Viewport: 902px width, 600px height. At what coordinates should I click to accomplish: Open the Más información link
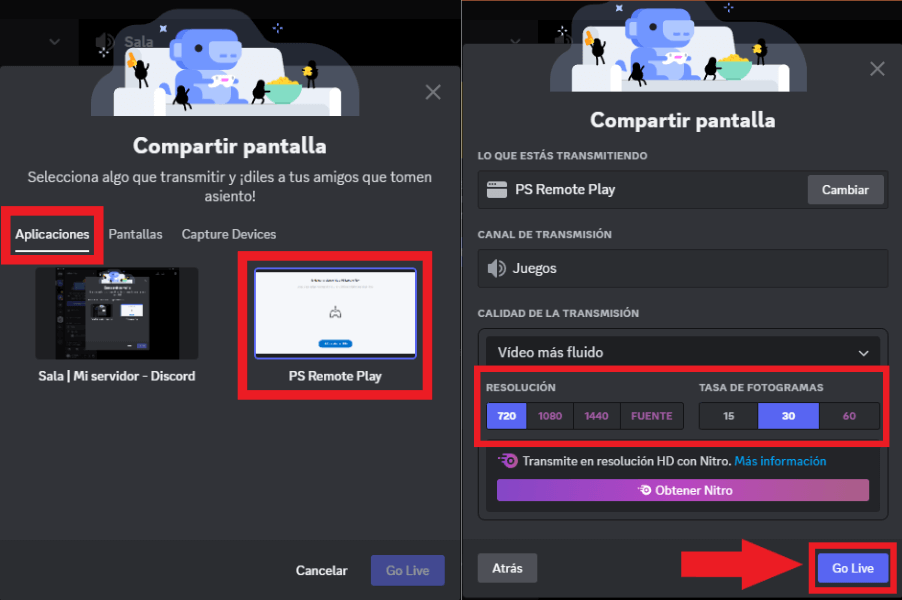tap(780, 461)
